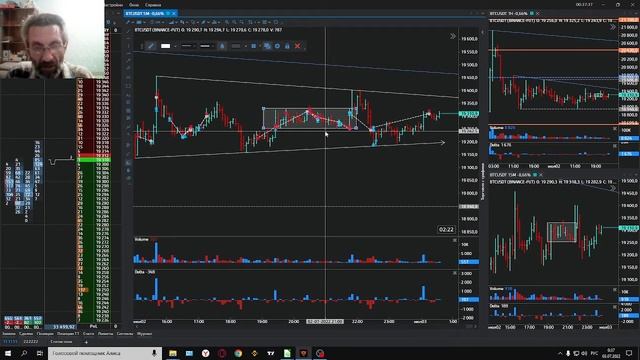The height and width of the screenshot is (360, 640).
Task: Toggle the lock icon for the drawing
Action: 287,46
